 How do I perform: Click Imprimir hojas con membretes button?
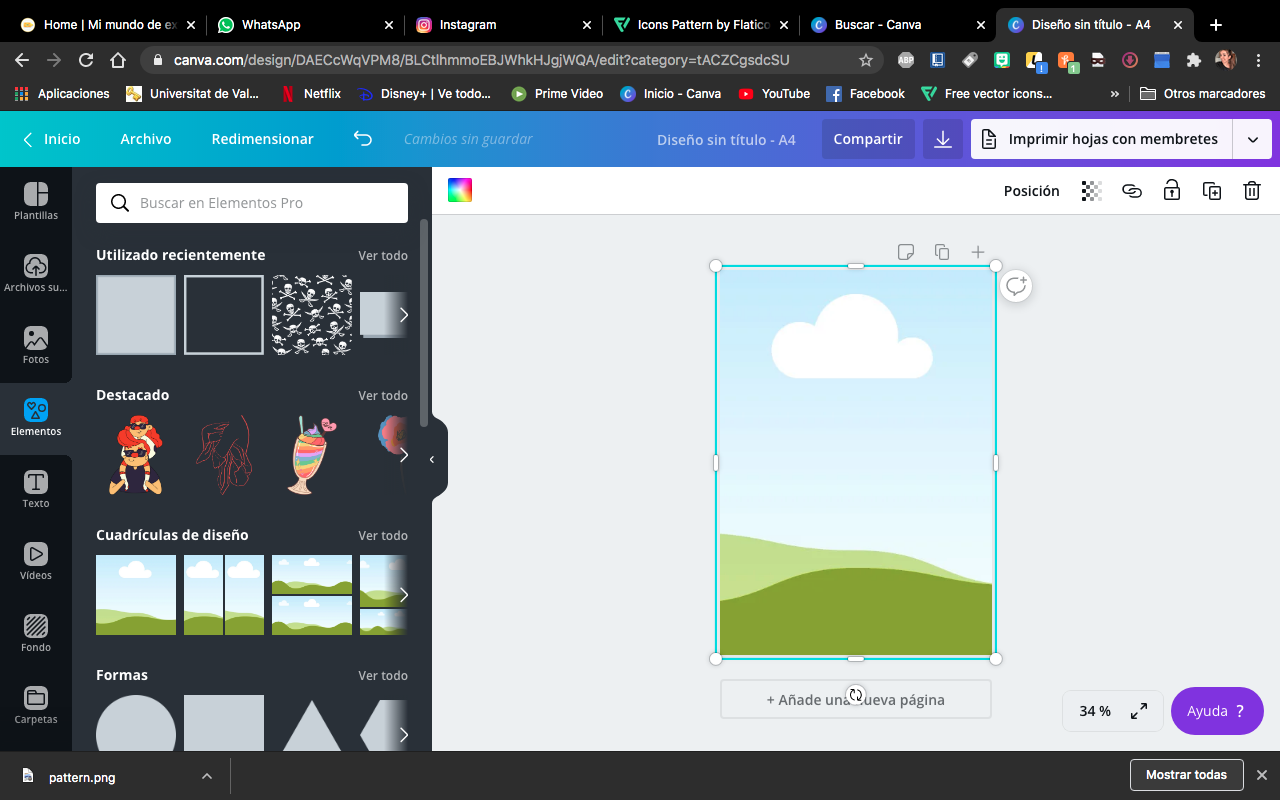(1101, 139)
